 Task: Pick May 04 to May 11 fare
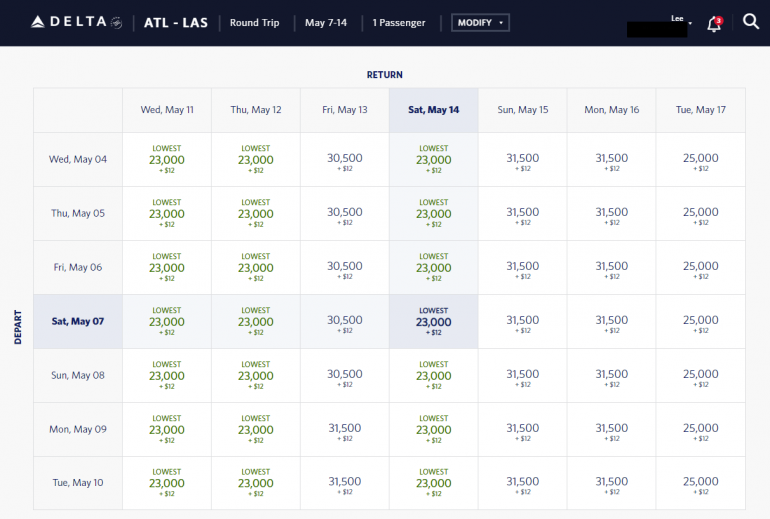[x=166, y=160]
